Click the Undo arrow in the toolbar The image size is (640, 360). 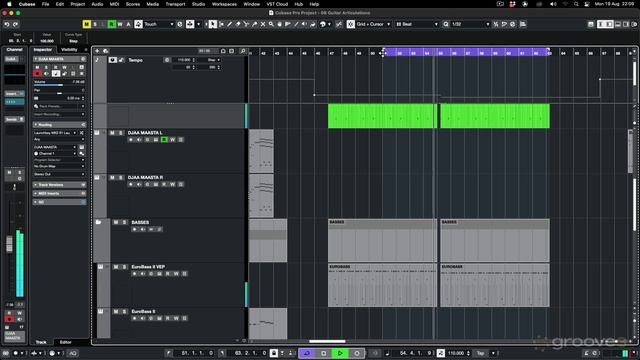(x=7, y=24)
